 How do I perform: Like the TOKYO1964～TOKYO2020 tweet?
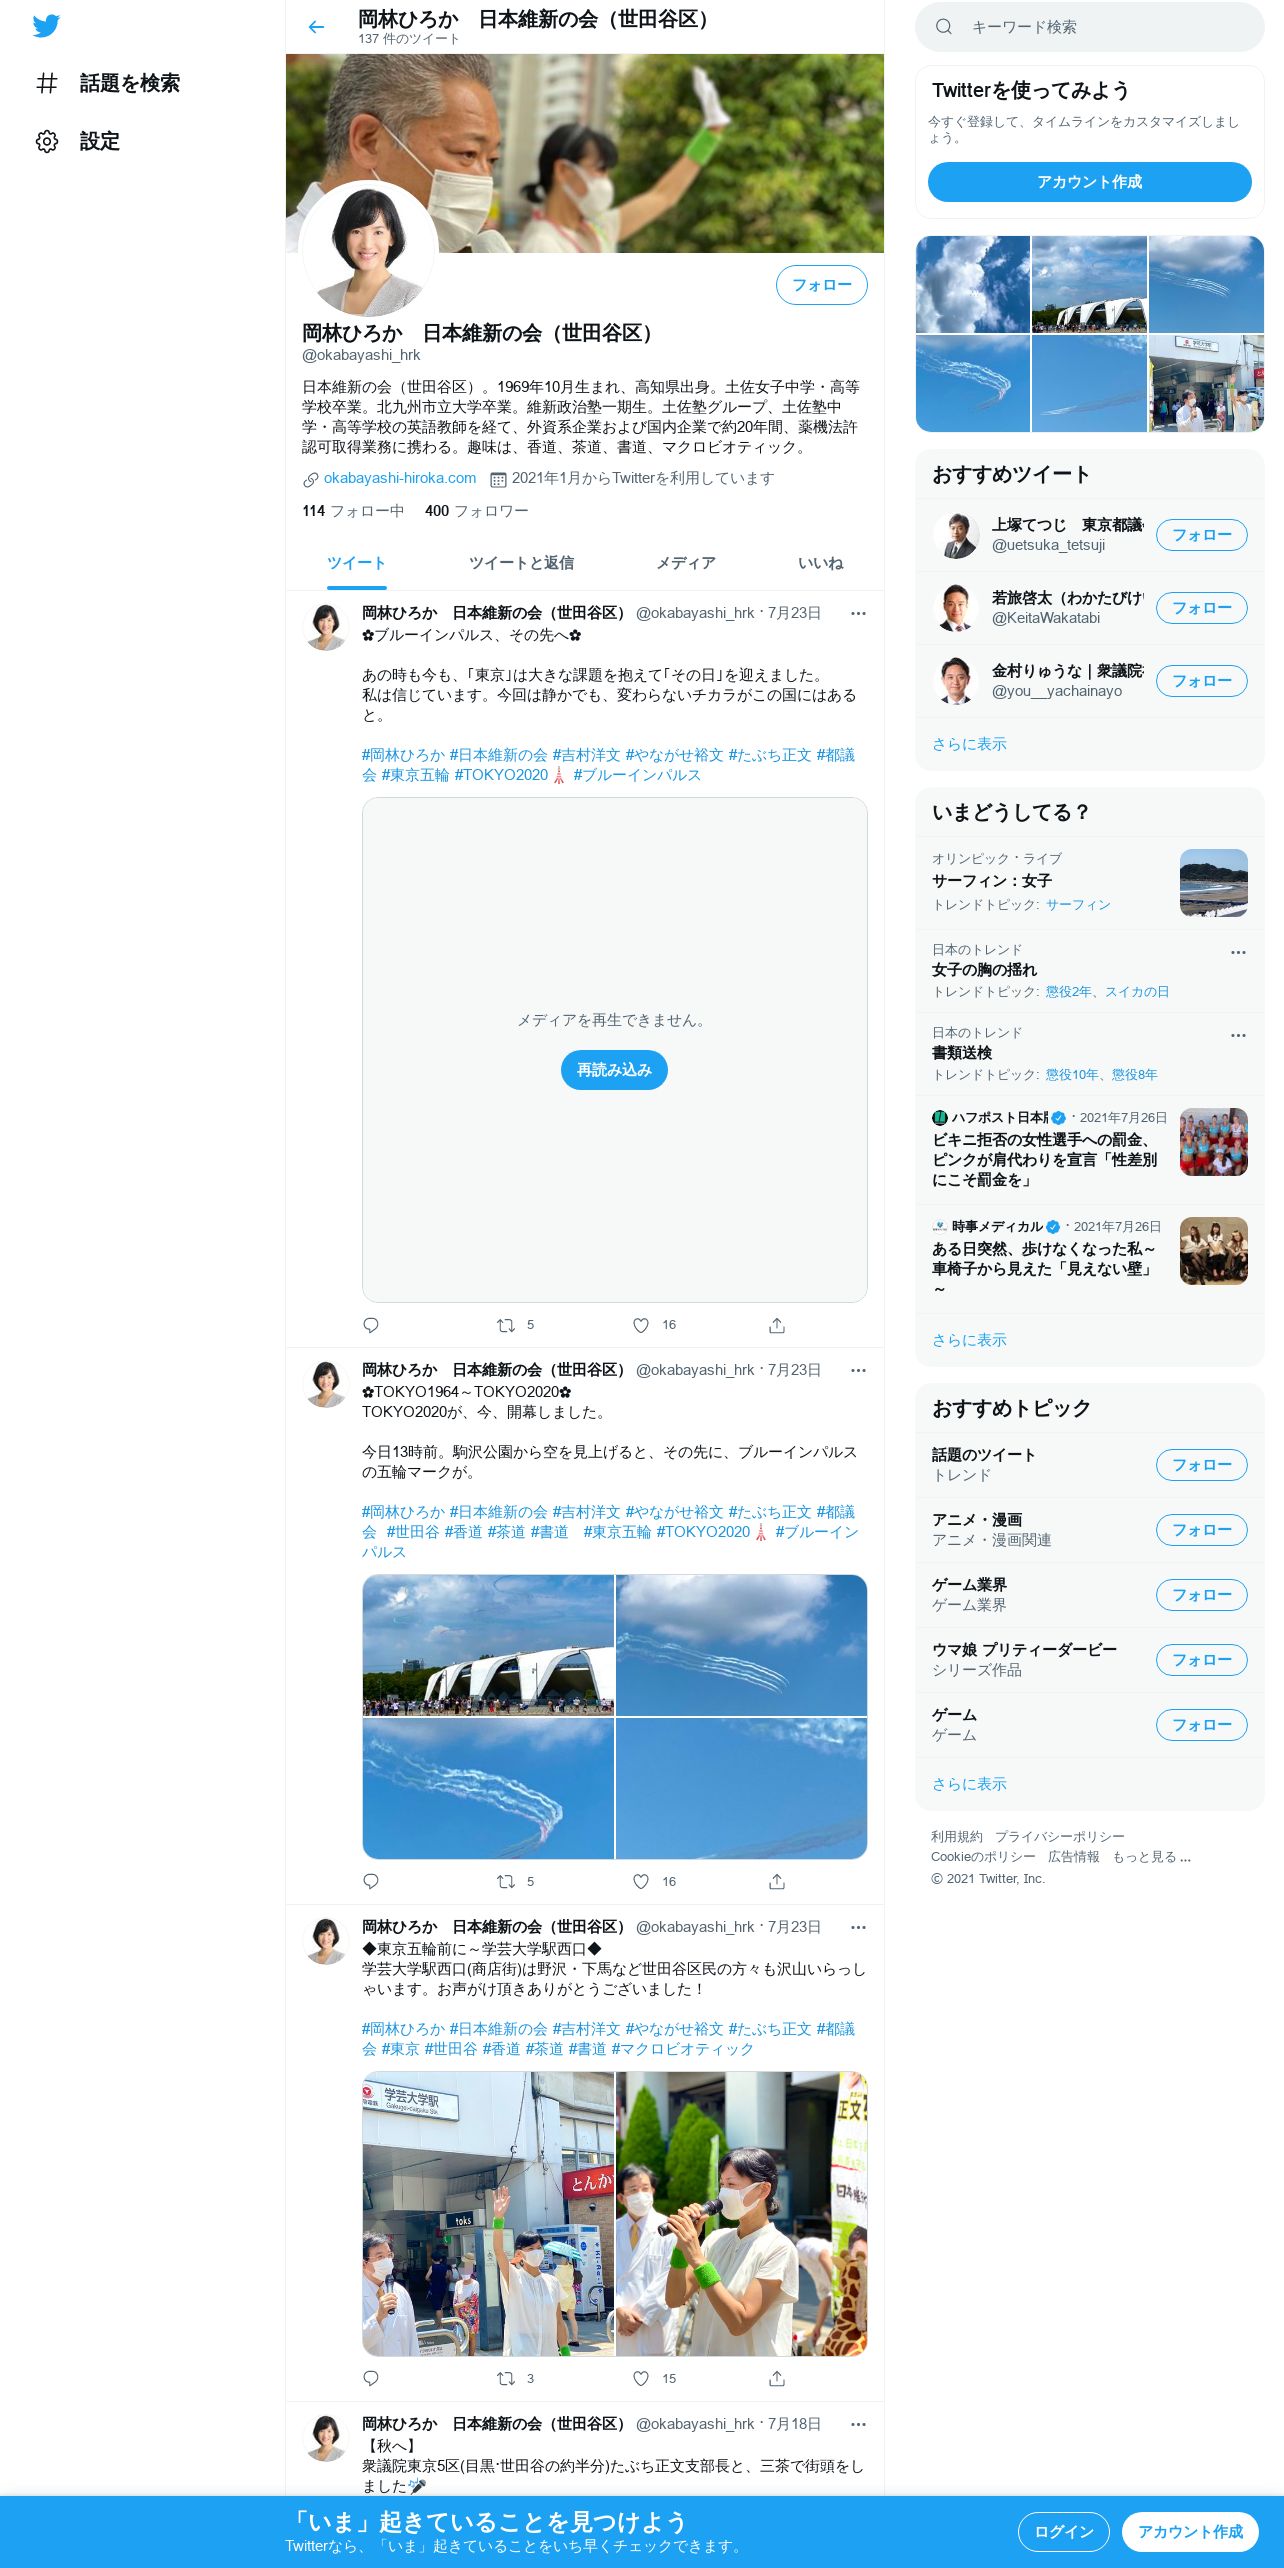coord(641,1881)
